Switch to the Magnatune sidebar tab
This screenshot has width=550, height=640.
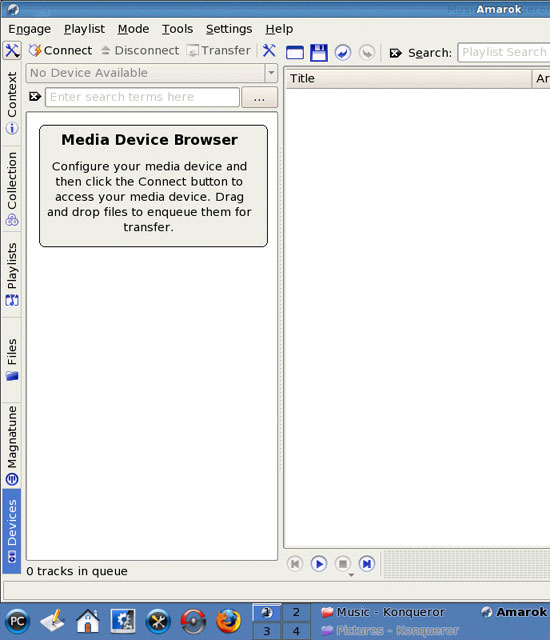tap(12, 445)
